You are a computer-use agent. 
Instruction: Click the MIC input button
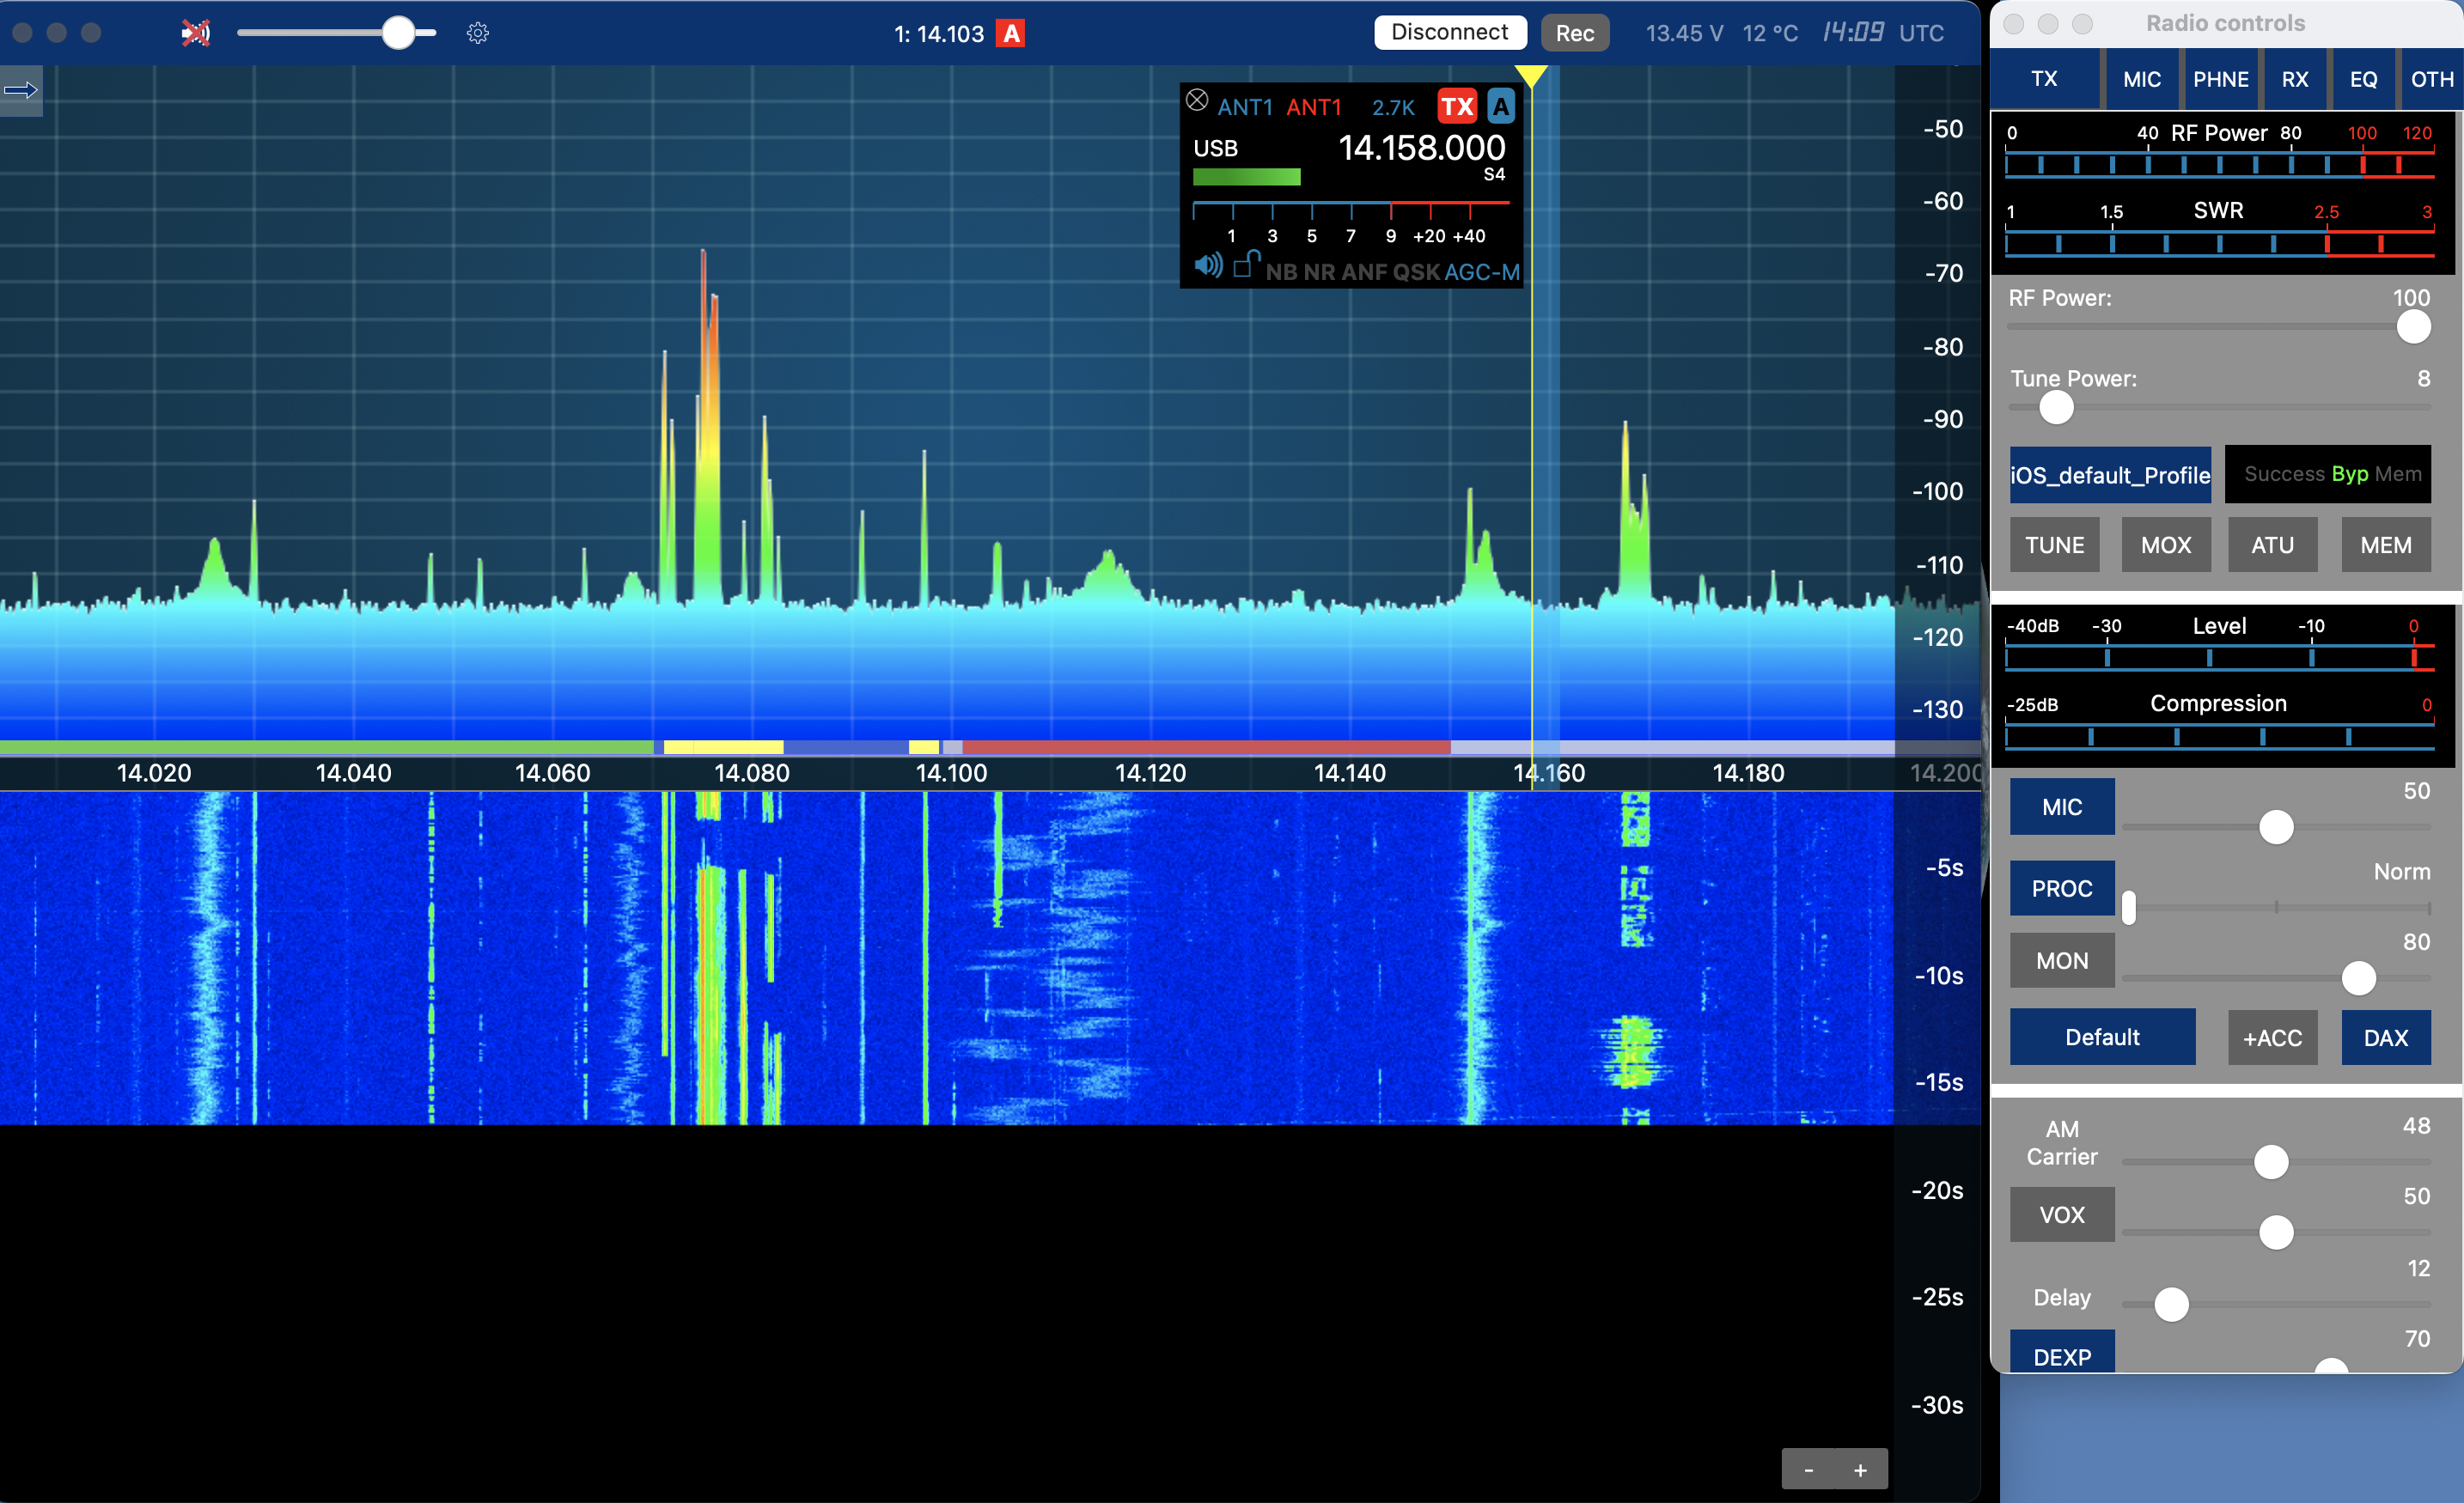click(2062, 807)
